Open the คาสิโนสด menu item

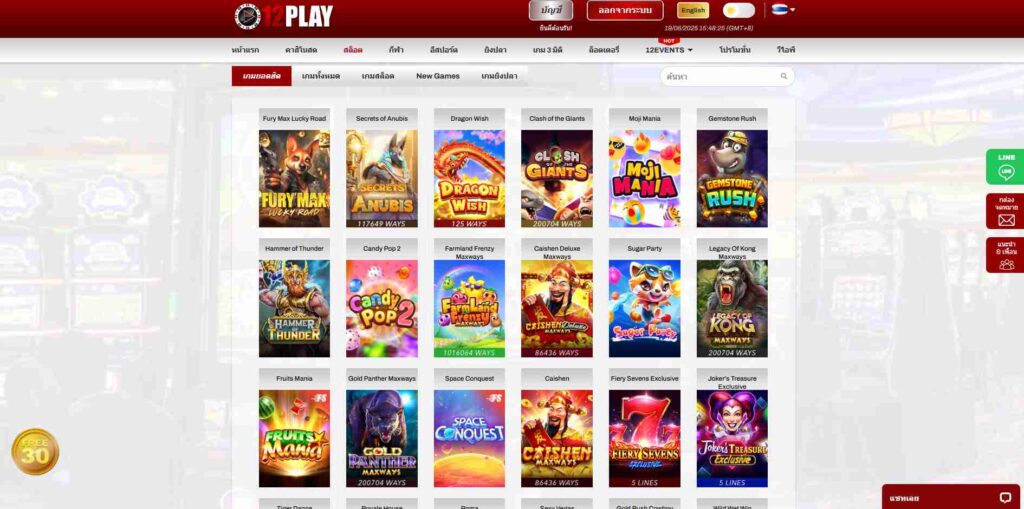(x=301, y=50)
